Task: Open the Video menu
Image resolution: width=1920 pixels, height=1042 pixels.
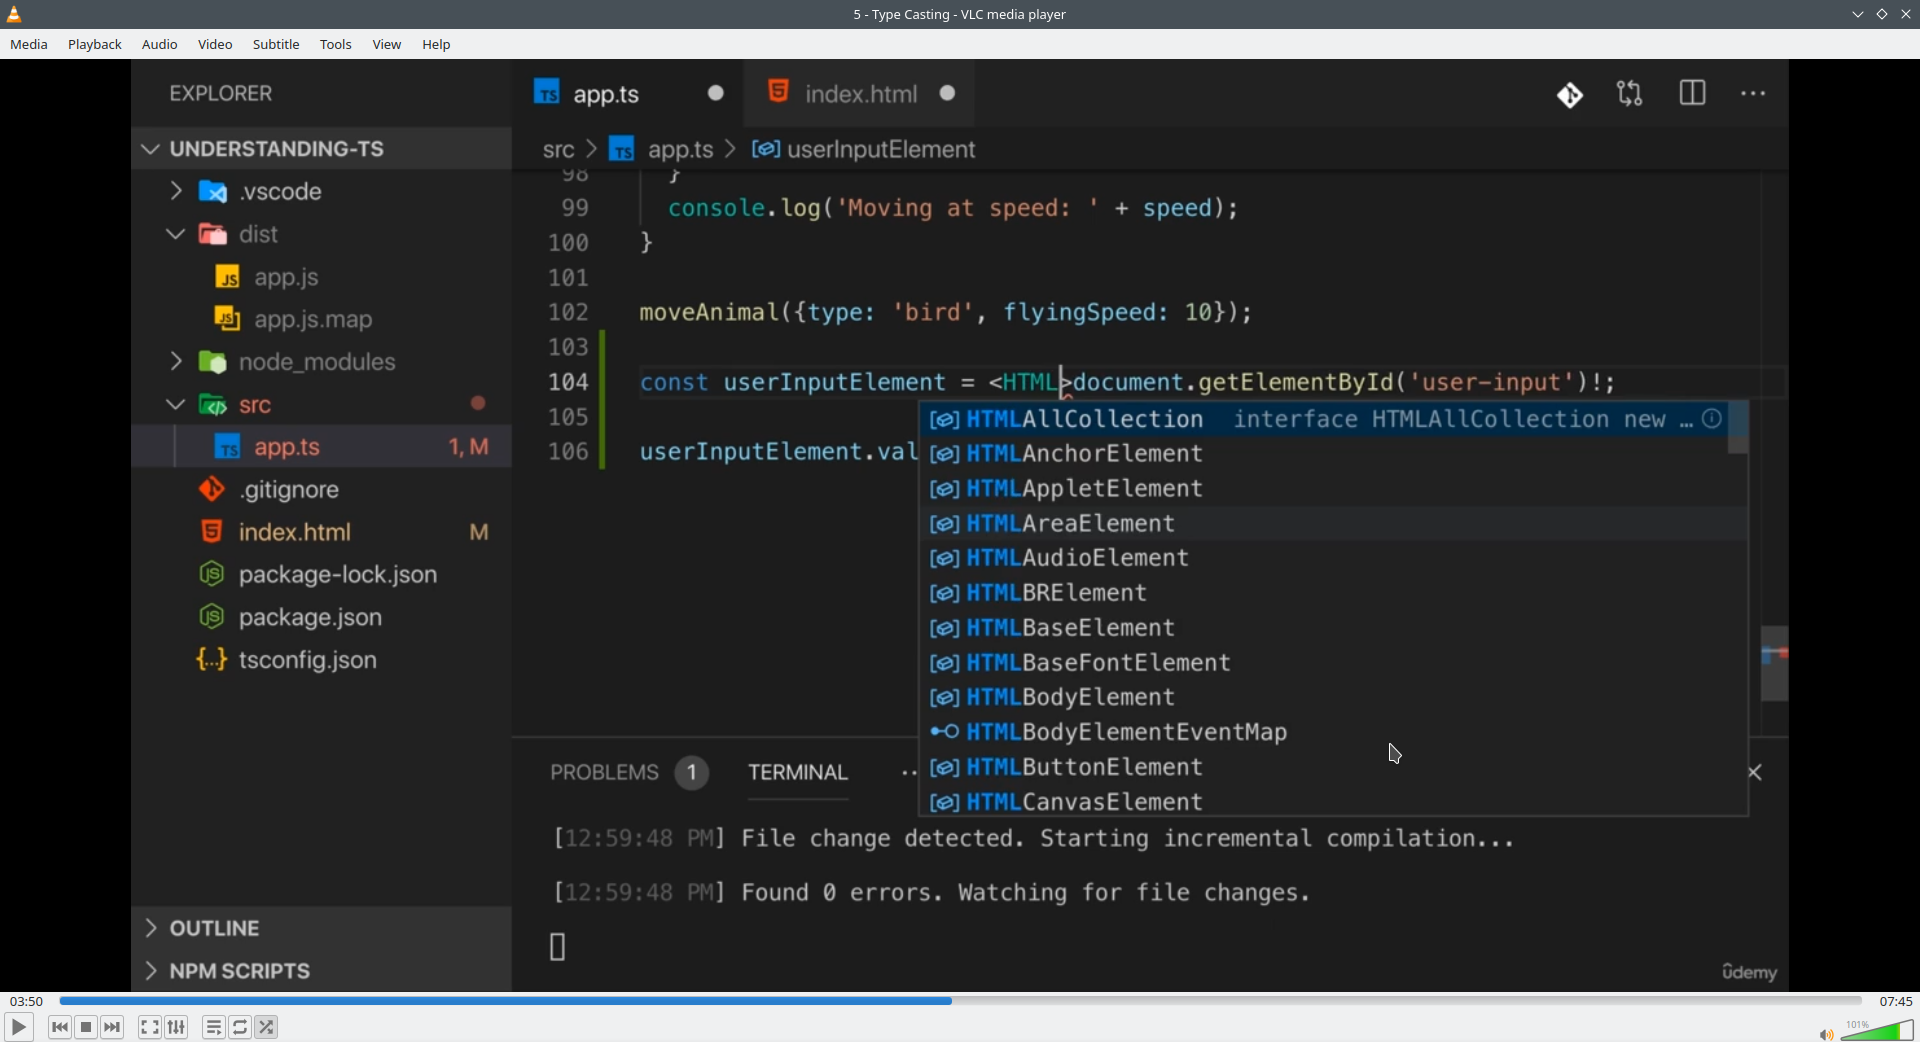Action: point(215,44)
